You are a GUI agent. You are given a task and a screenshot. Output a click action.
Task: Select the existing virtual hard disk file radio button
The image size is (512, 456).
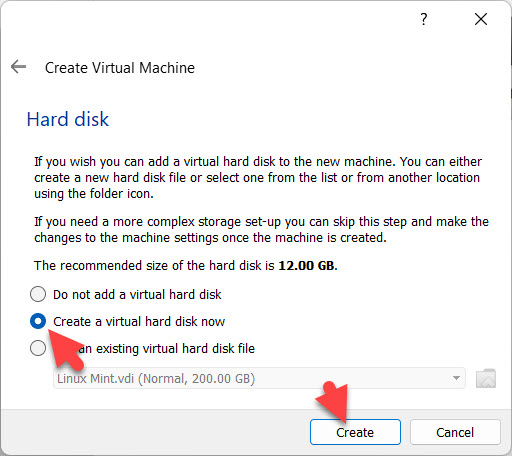click(38, 348)
